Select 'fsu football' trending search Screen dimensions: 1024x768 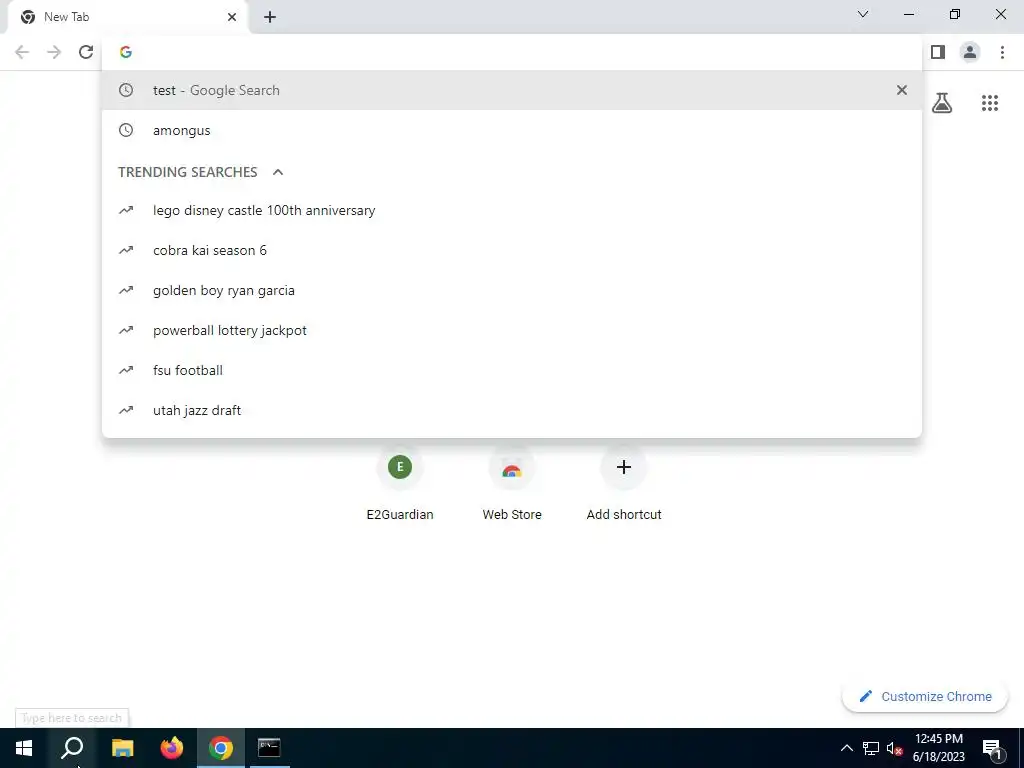point(512,370)
